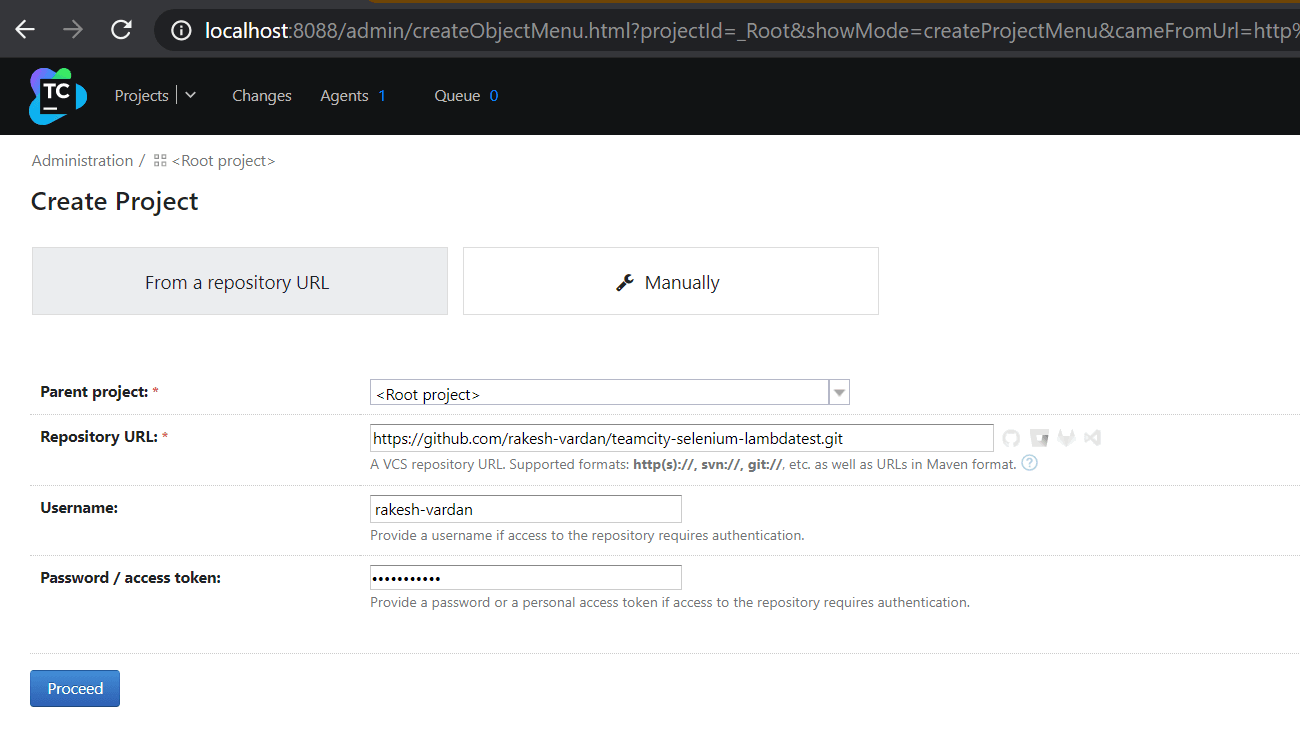
Task: Follow the Administration breadcrumb link
Action: pyautogui.click(x=82, y=161)
